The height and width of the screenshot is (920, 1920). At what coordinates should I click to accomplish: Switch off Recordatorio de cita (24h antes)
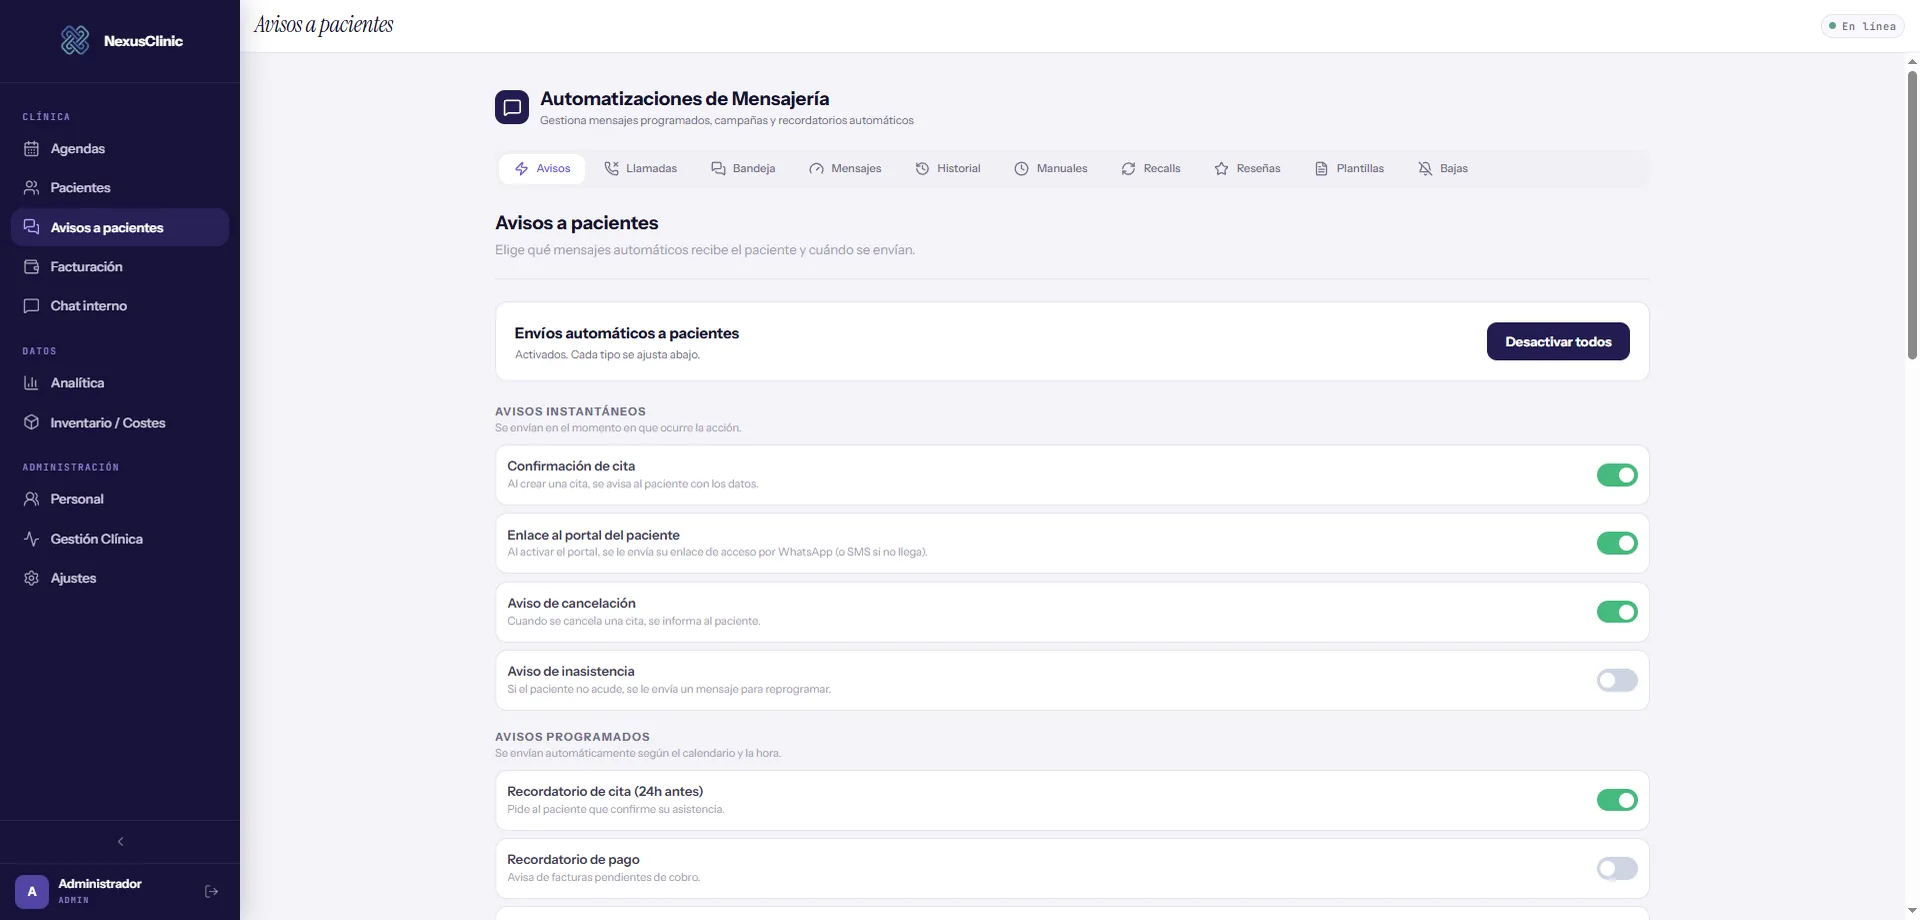pos(1617,800)
